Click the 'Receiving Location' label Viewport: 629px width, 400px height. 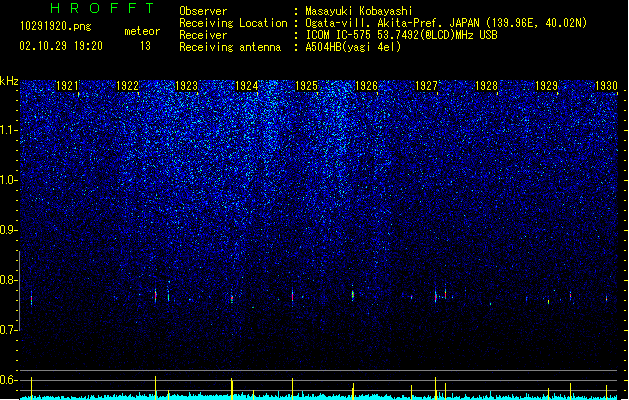233,23
